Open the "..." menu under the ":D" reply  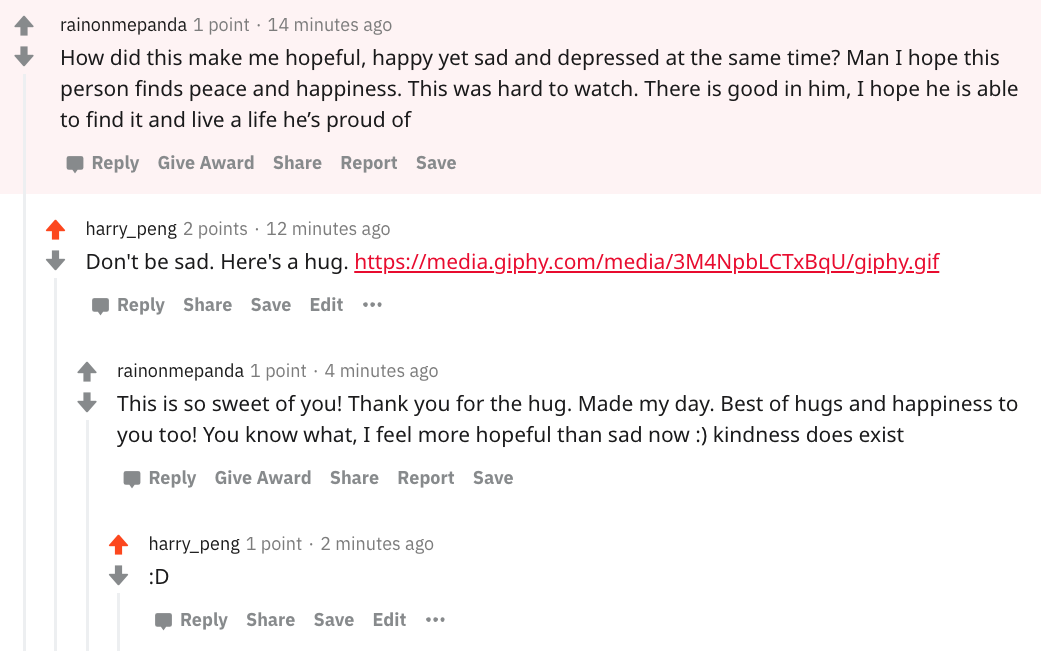(x=435, y=620)
